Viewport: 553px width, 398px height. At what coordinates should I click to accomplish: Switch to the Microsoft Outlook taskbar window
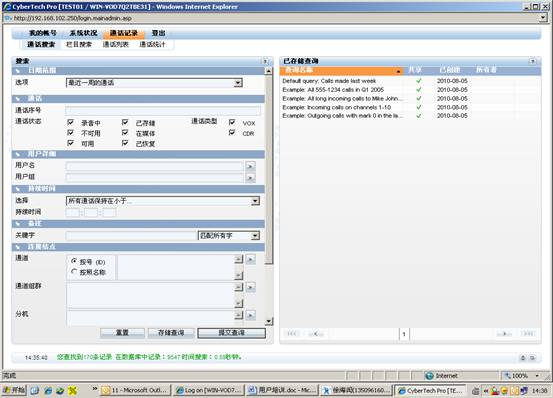click(x=136, y=390)
